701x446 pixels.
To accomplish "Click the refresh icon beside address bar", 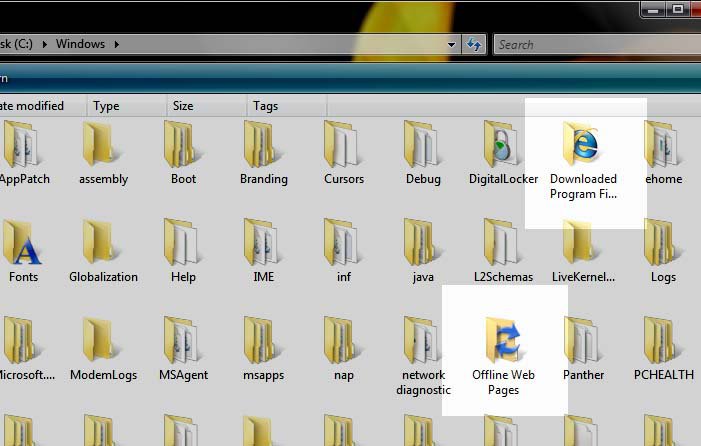I will 474,44.
